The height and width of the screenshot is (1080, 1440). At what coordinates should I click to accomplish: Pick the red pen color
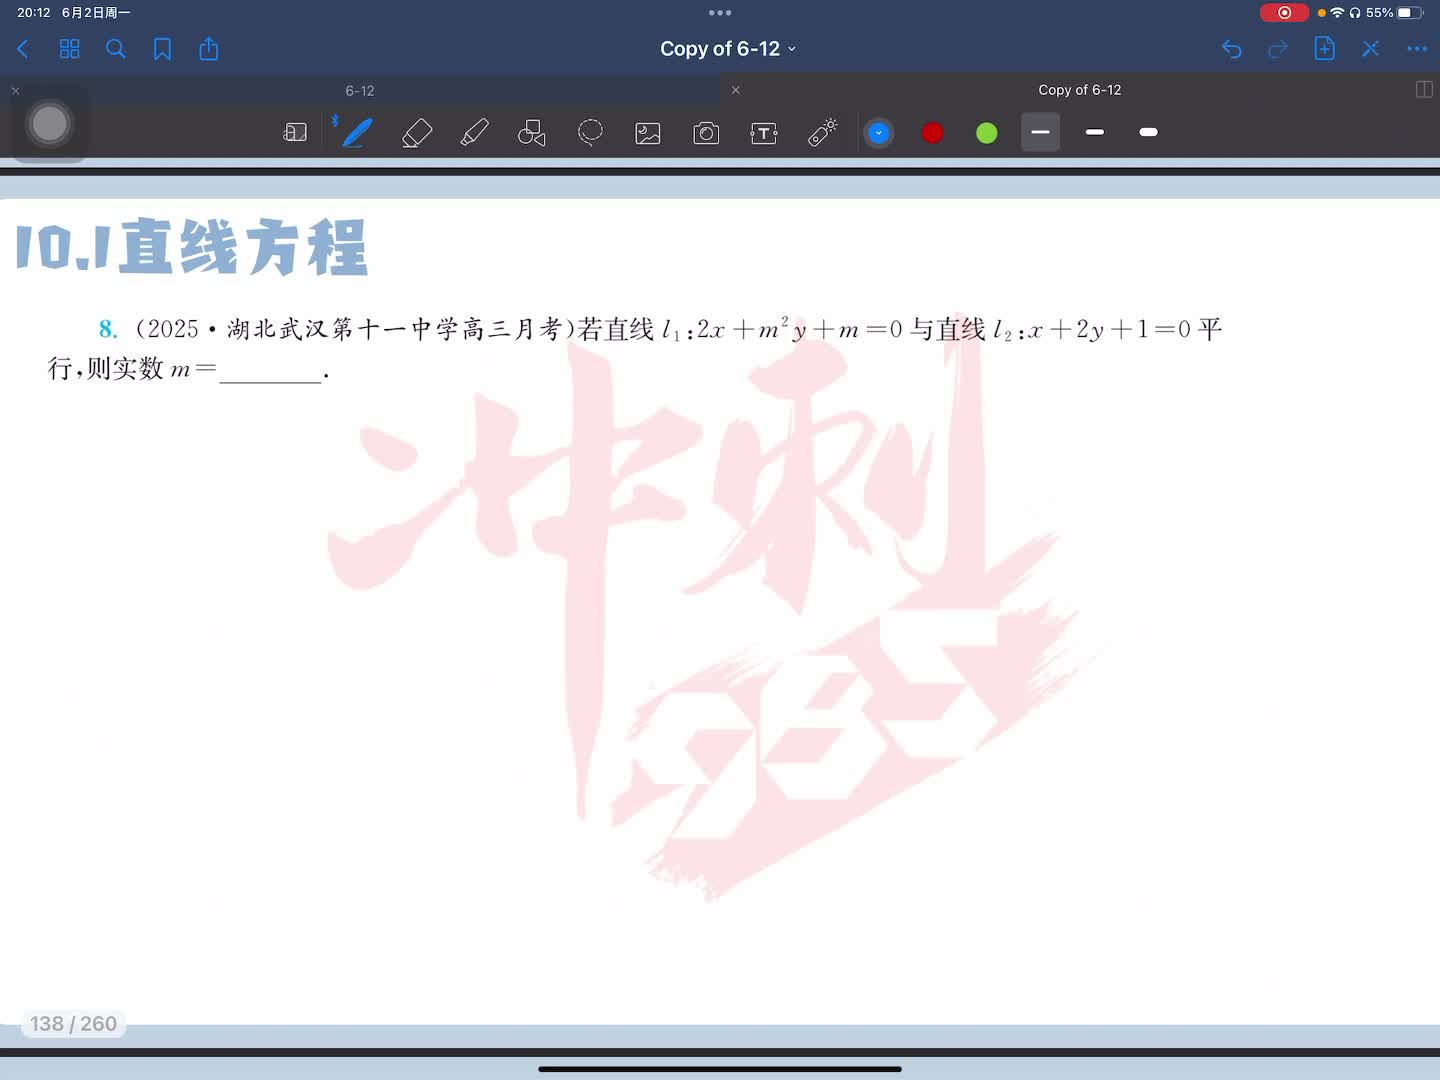(x=932, y=132)
